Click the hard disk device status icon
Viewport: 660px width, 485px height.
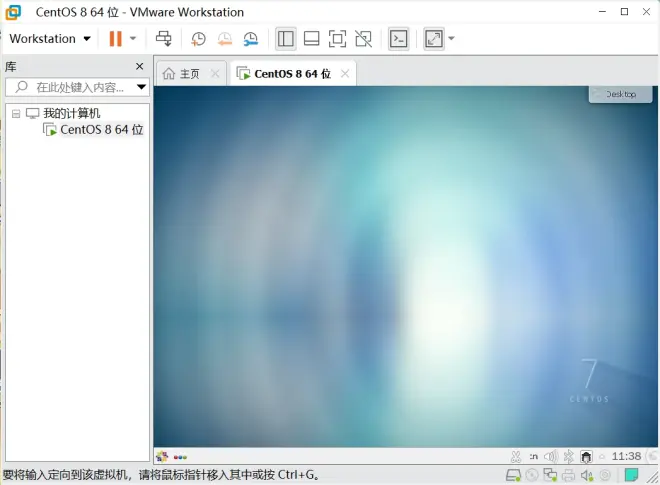tap(513, 475)
